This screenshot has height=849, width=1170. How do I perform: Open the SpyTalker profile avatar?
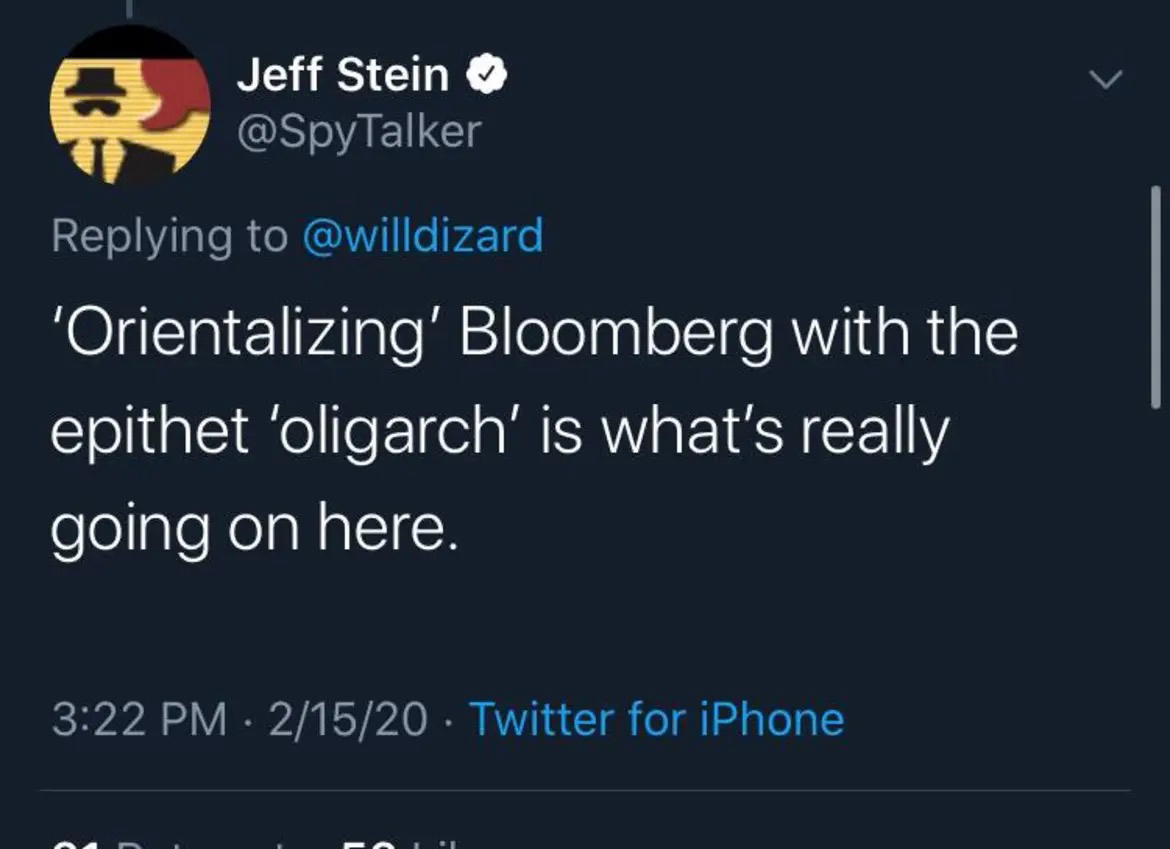pos(130,105)
